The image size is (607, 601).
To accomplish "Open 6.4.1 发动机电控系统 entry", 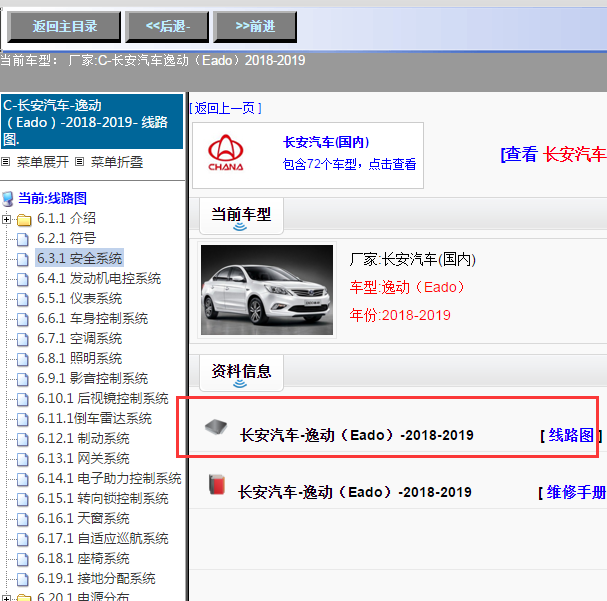I will click(x=99, y=278).
